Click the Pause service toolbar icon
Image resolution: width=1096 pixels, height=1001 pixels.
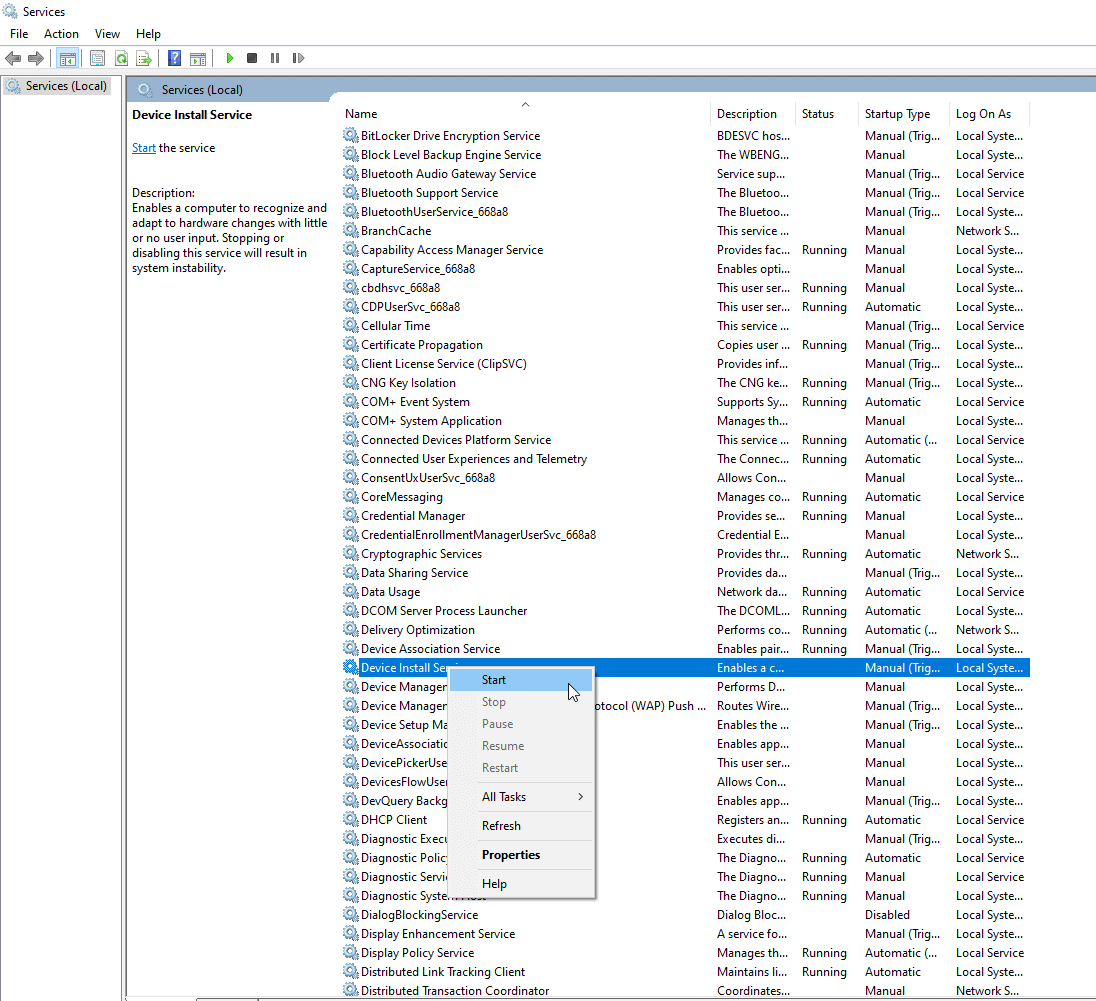click(x=275, y=57)
